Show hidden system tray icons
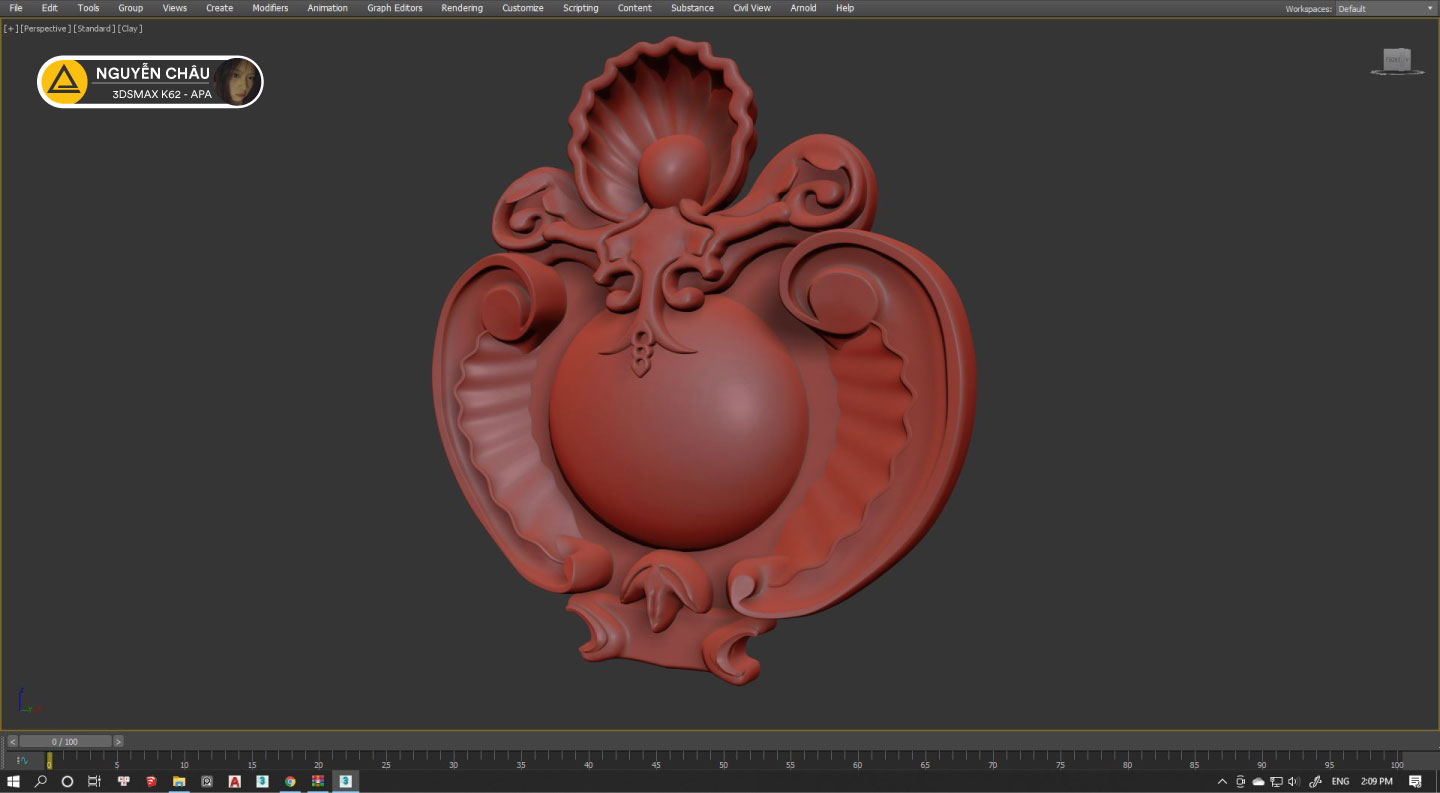This screenshot has width=1440, height=793. [x=1222, y=781]
